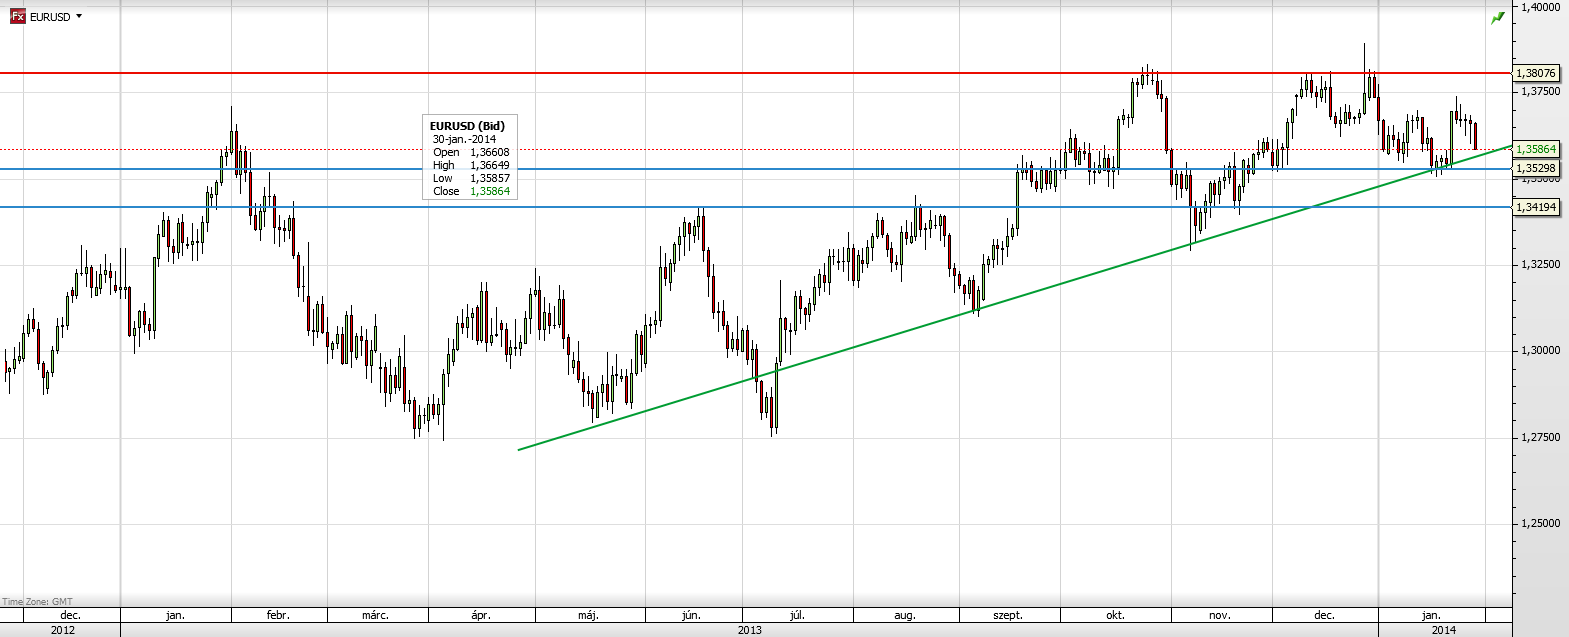Click the 'márc.' month label
Screen dimensions: 1569x637
click(375, 616)
